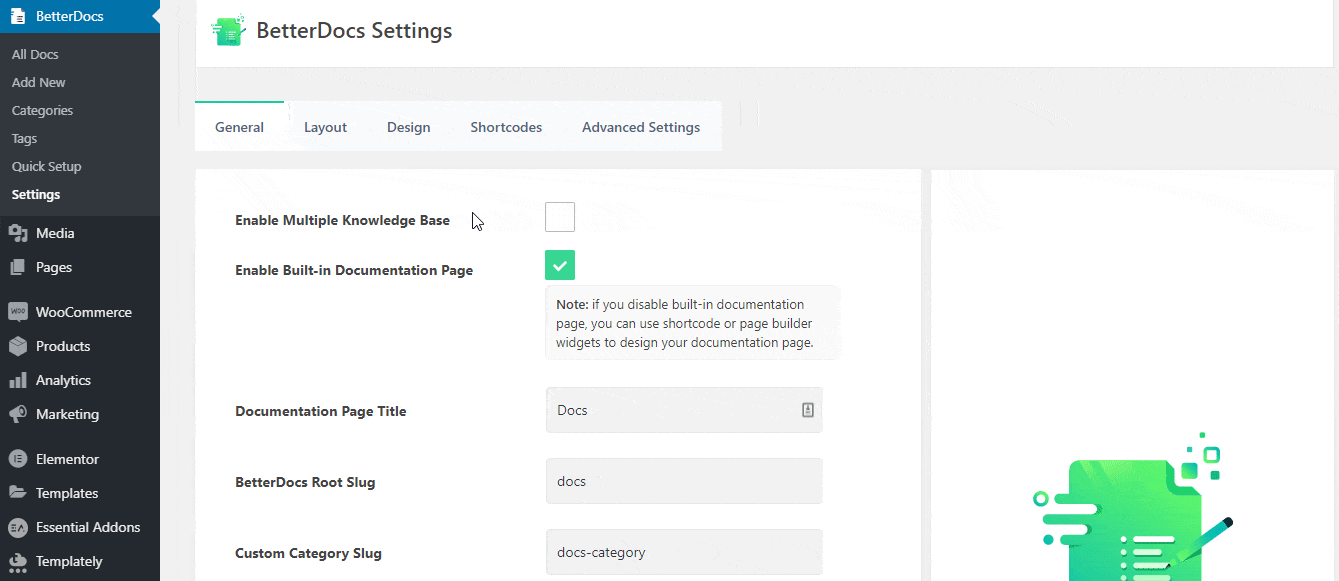Open Templately menu label
1339x581 pixels.
[69, 561]
